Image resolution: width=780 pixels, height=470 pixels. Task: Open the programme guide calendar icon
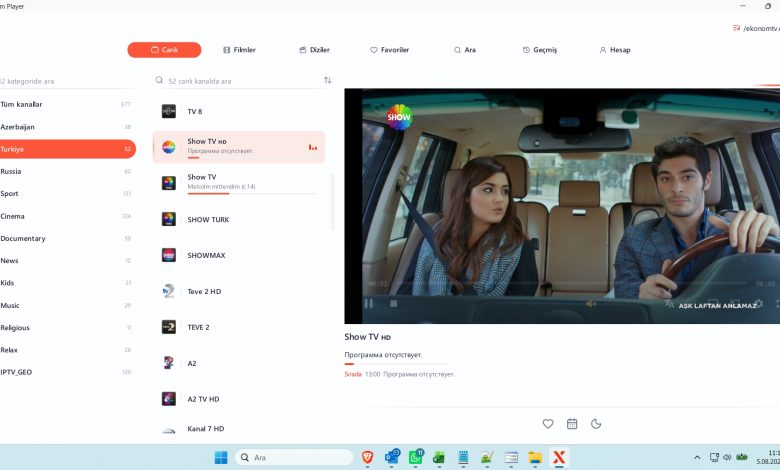click(x=572, y=424)
